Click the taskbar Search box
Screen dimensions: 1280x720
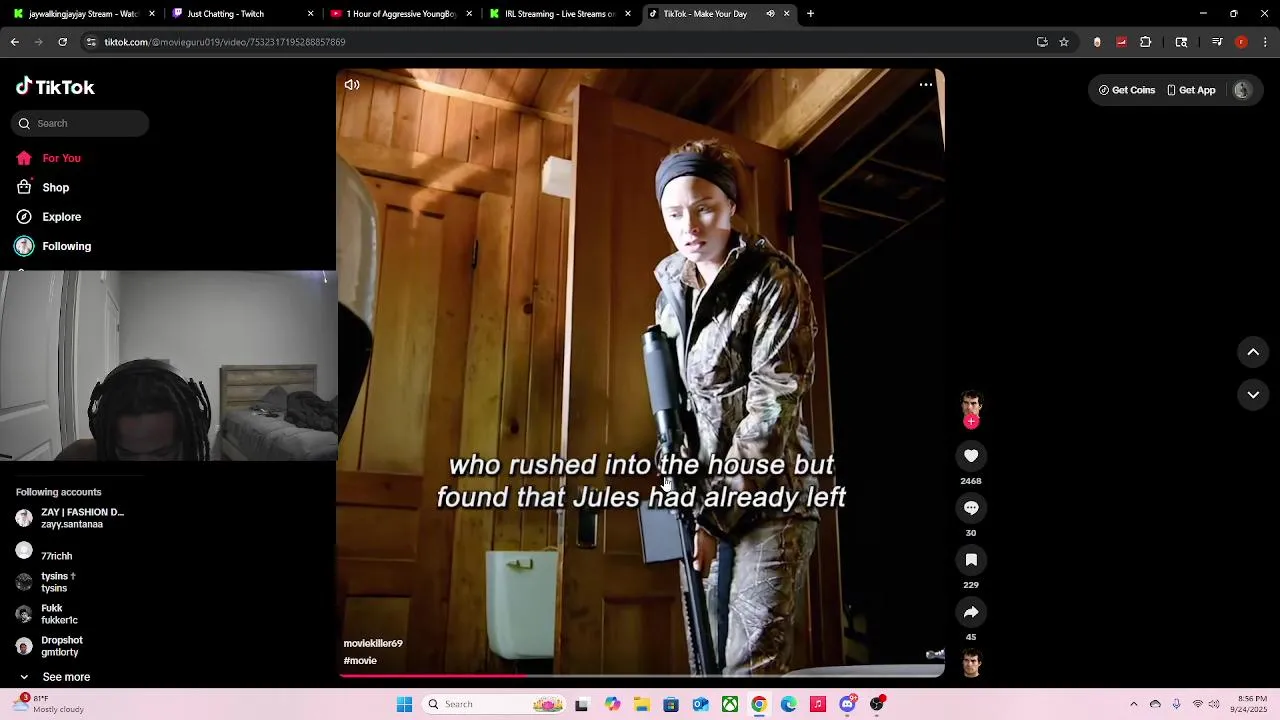point(494,704)
